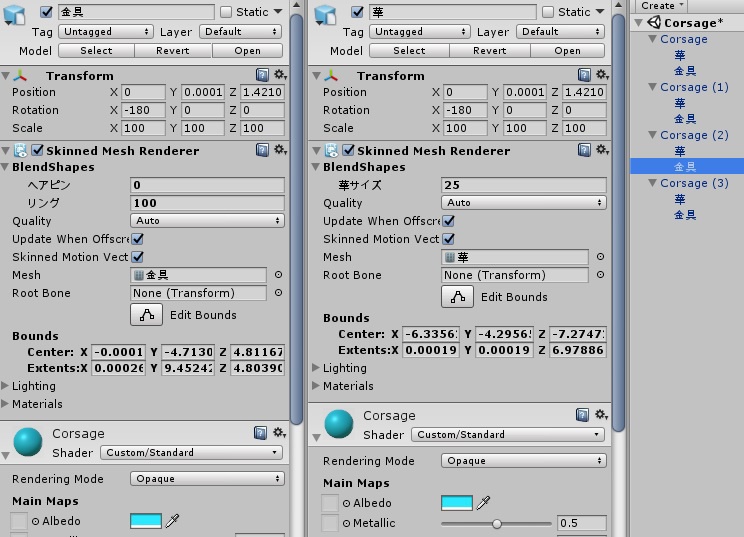This screenshot has height=537, width=744.
Task: Open Skinned Mesh Renderer help in 金具 inspector
Action: [x=262, y=150]
